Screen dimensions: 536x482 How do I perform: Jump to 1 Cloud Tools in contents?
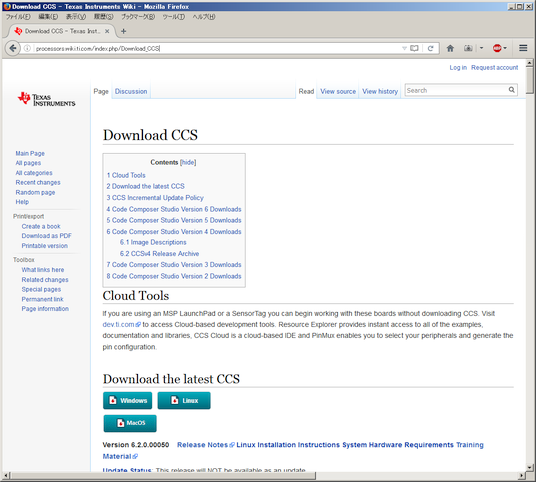pyautogui.click(x=126, y=175)
